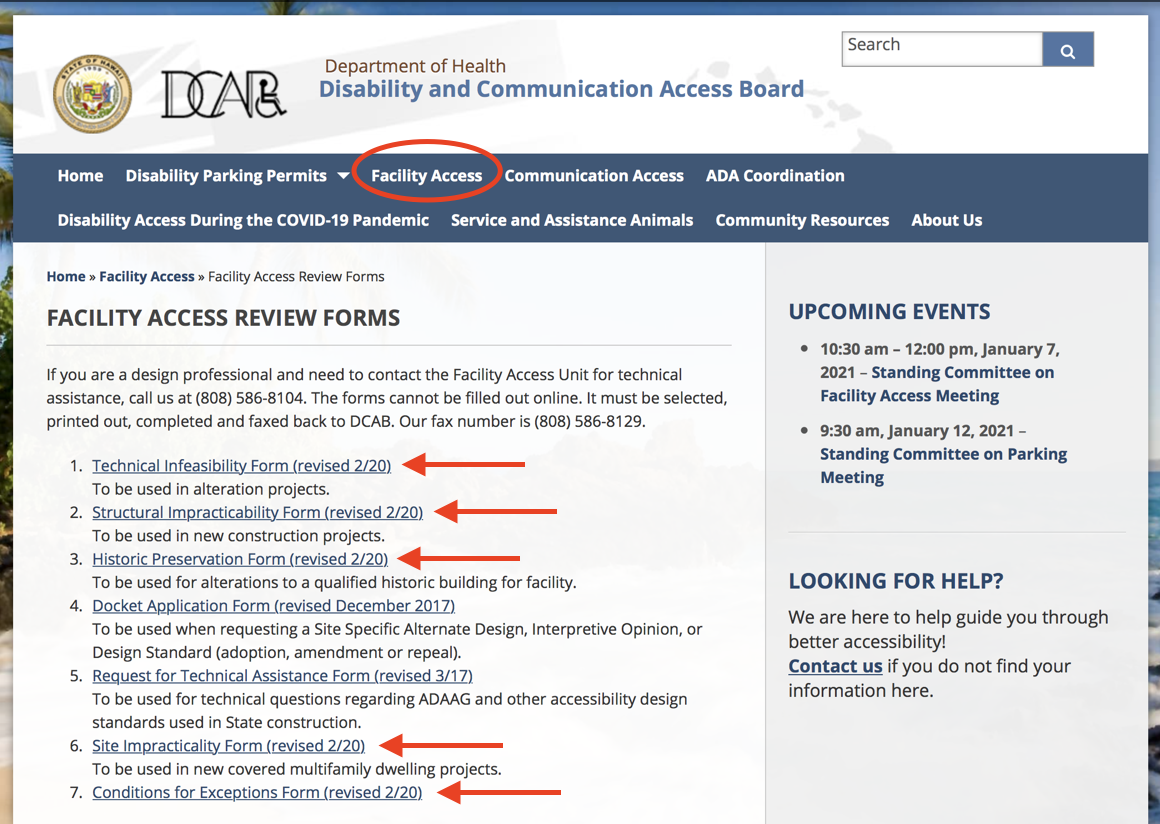Open the Docket Application Form link

coord(273,606)
